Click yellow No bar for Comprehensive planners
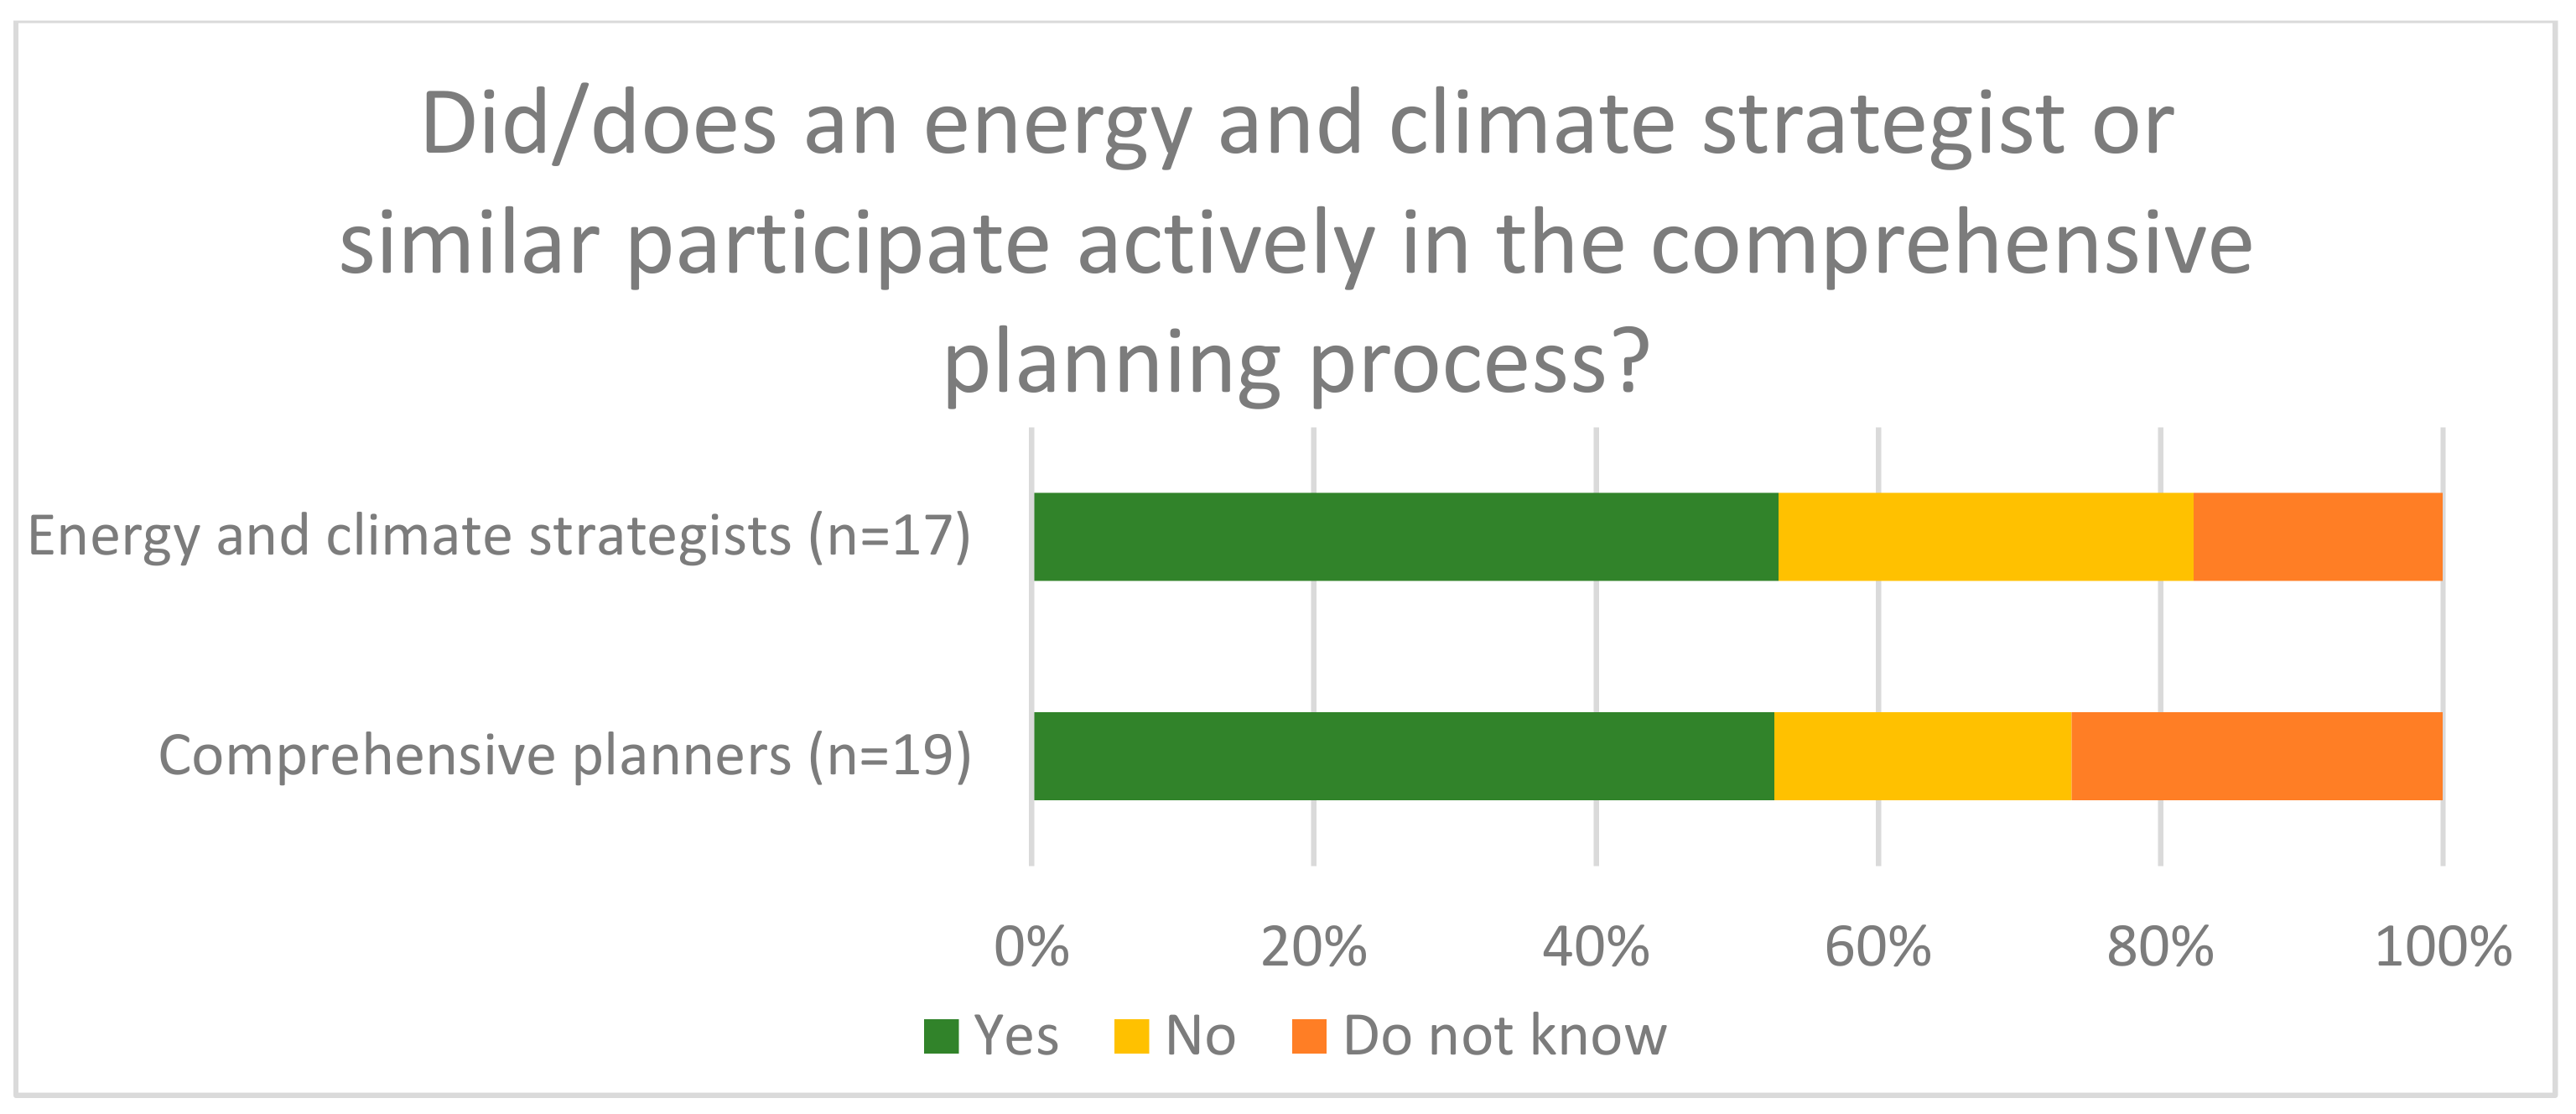 point(1922,756)
